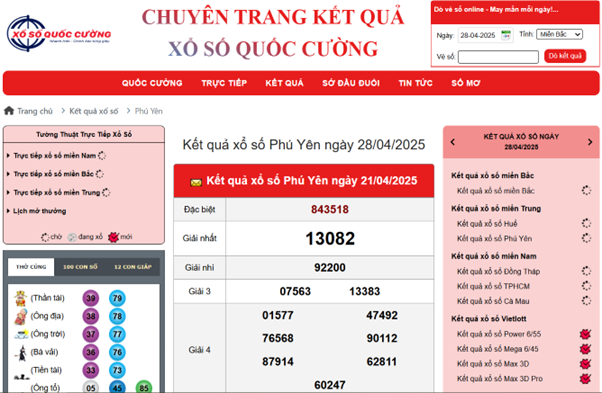
Task: Click second prize number 92200
Action: pyautogui.click(x=330, y=268)
